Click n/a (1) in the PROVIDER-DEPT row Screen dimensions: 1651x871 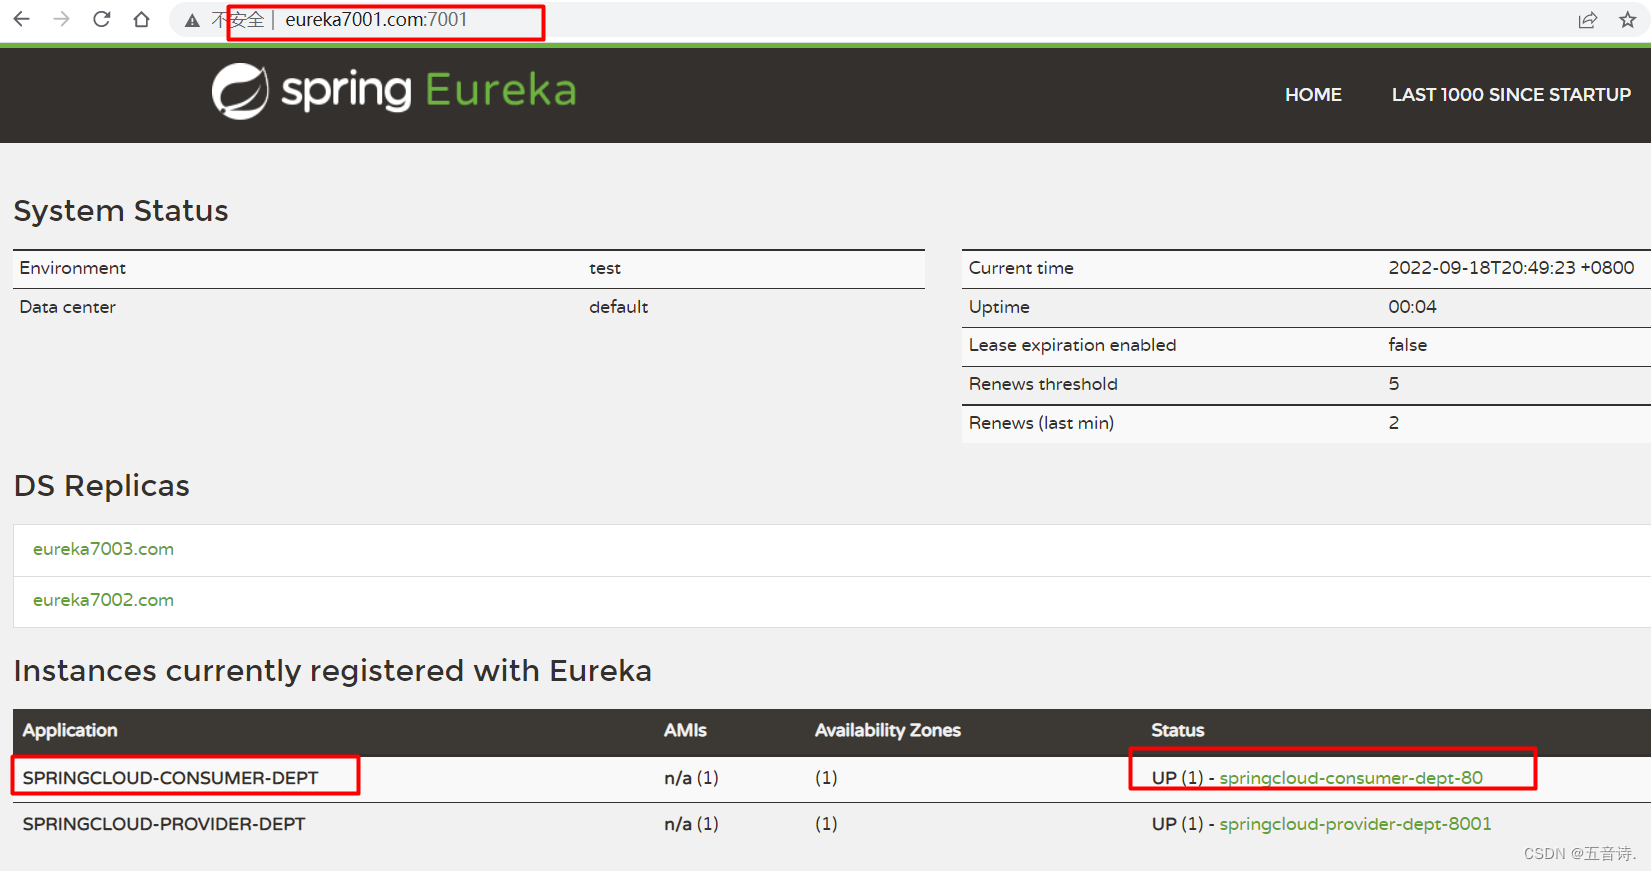click(691, 824)
